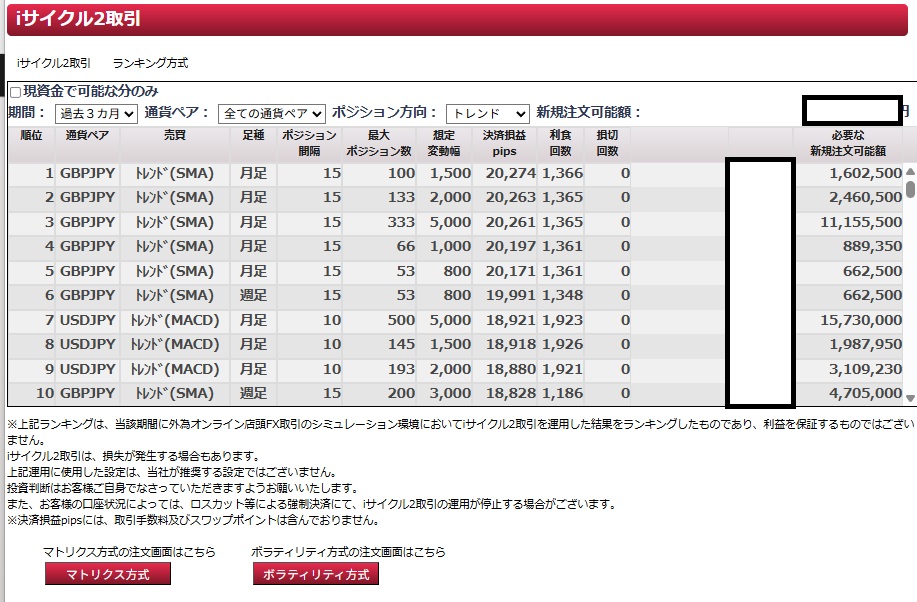Click the 利食回数 column header
Viewport: 917px width, 602px height.
(560, 143)
